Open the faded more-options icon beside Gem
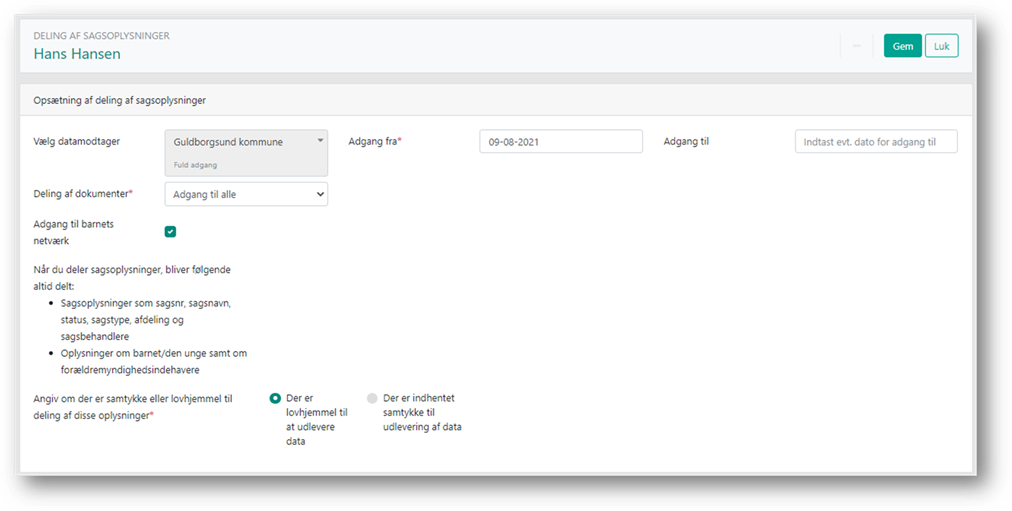The image size is (1012, 511). coord(857,46)
